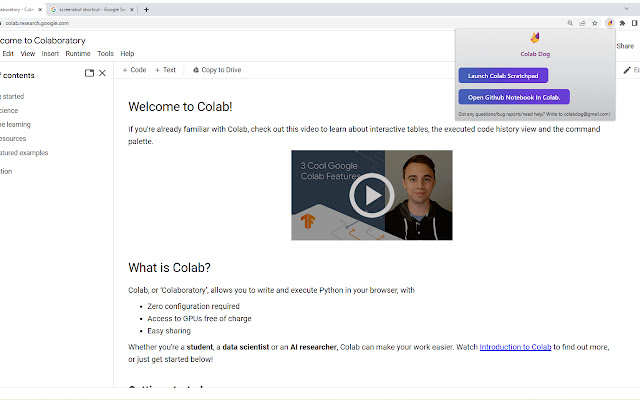The height and width of the screenshot is (400, 640).
Task: Open the Chrome extensions puzzle icon
Action: pyautogui.click(x=622, y=23)
